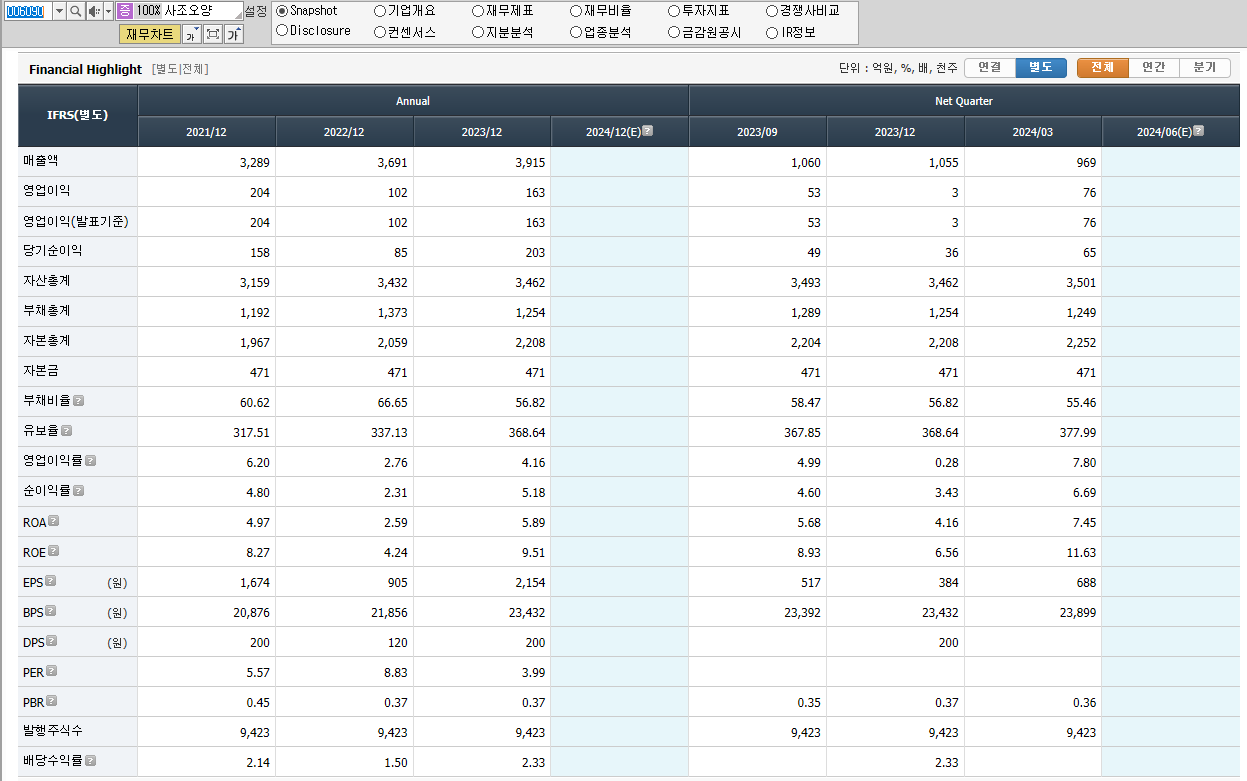Click the Net Quarter group header
This screenshot has height=781, width=1247.
coord(964,101)
